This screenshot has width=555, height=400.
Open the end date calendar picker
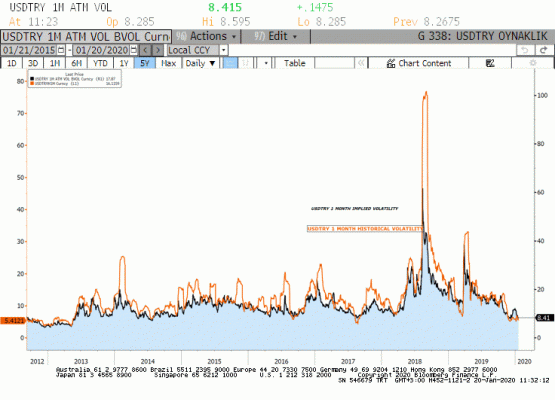click(x=133, y=50)
